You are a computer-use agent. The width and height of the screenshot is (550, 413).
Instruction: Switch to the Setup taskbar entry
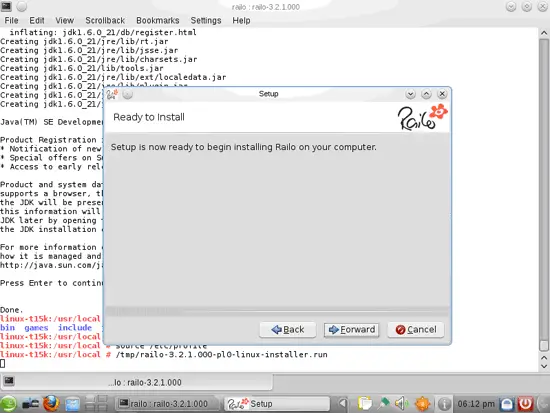pyautogui.click(x=277, y=404)
